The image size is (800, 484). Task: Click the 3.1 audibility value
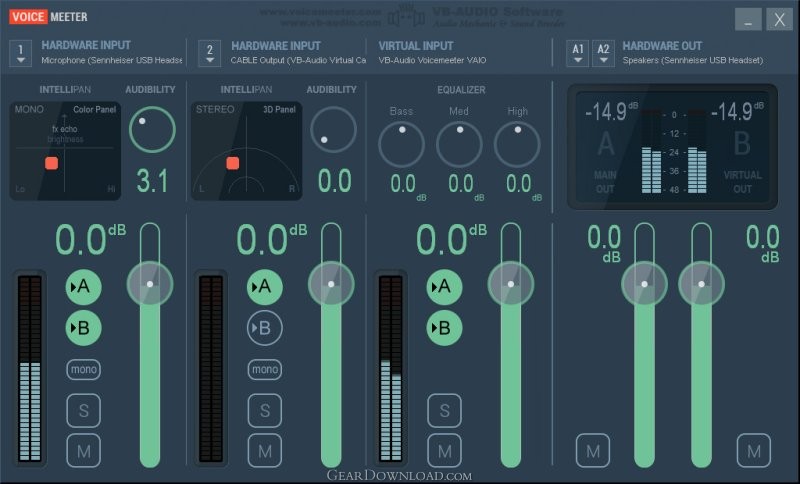pos(152,181)
